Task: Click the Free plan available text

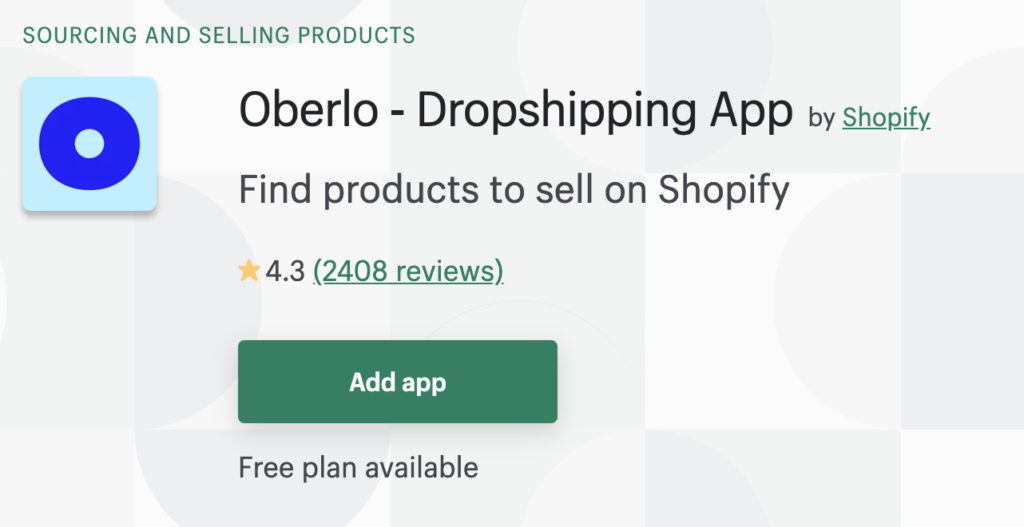Action: [x=358, y=467]
